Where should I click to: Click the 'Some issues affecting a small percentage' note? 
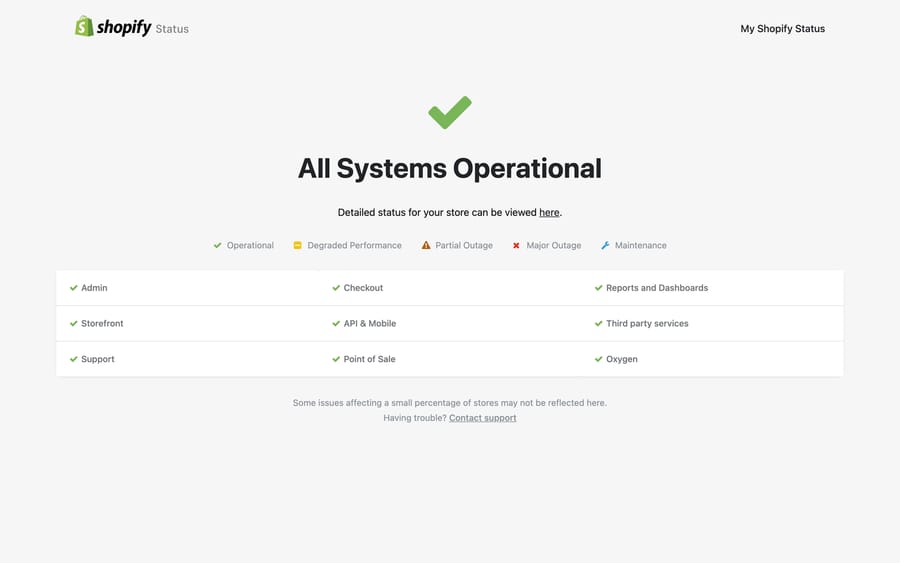click(449, 403)
